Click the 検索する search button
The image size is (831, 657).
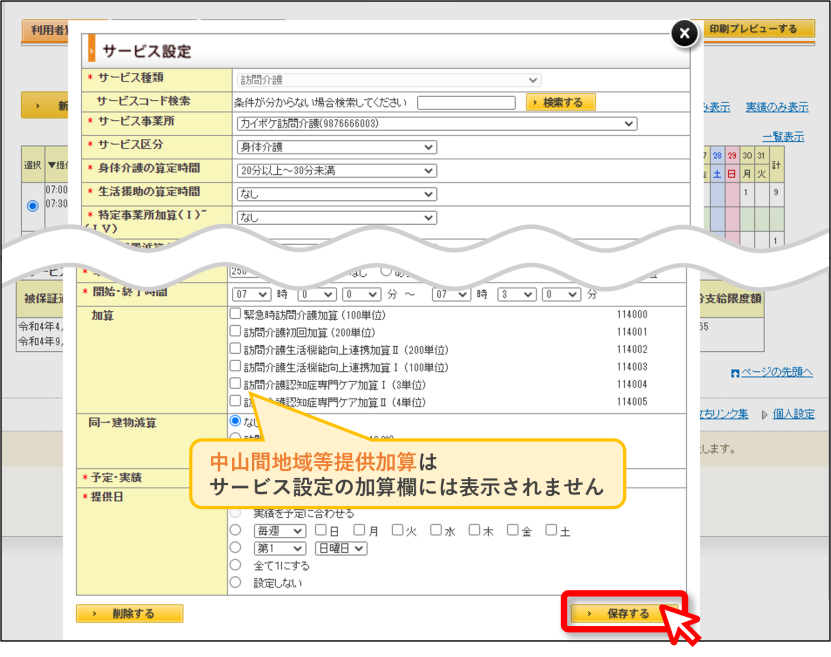click(561, 102)
